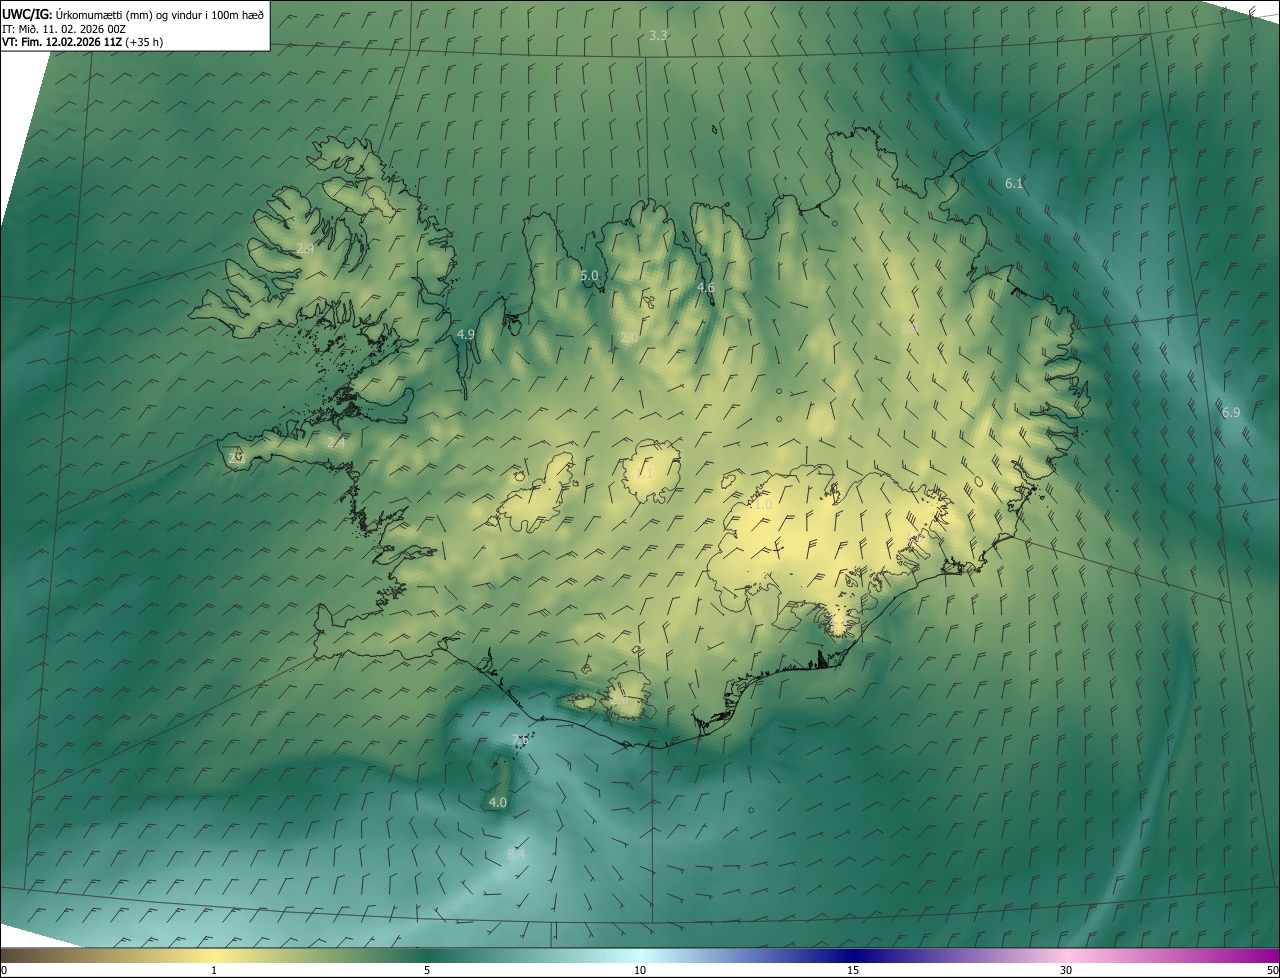This screenshot has height=978, width=1280.
Task: Click the 4.9 value at the northwest fjord
Action: click(x=465, y=334)
